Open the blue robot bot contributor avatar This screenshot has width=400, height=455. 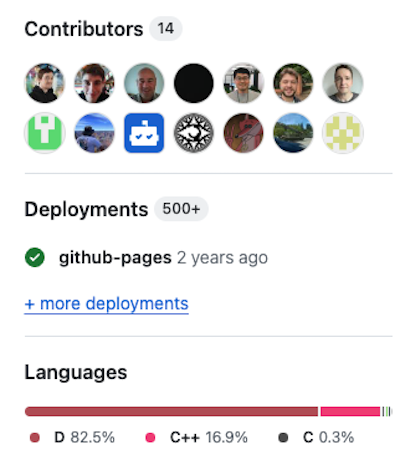coord(144,133)
